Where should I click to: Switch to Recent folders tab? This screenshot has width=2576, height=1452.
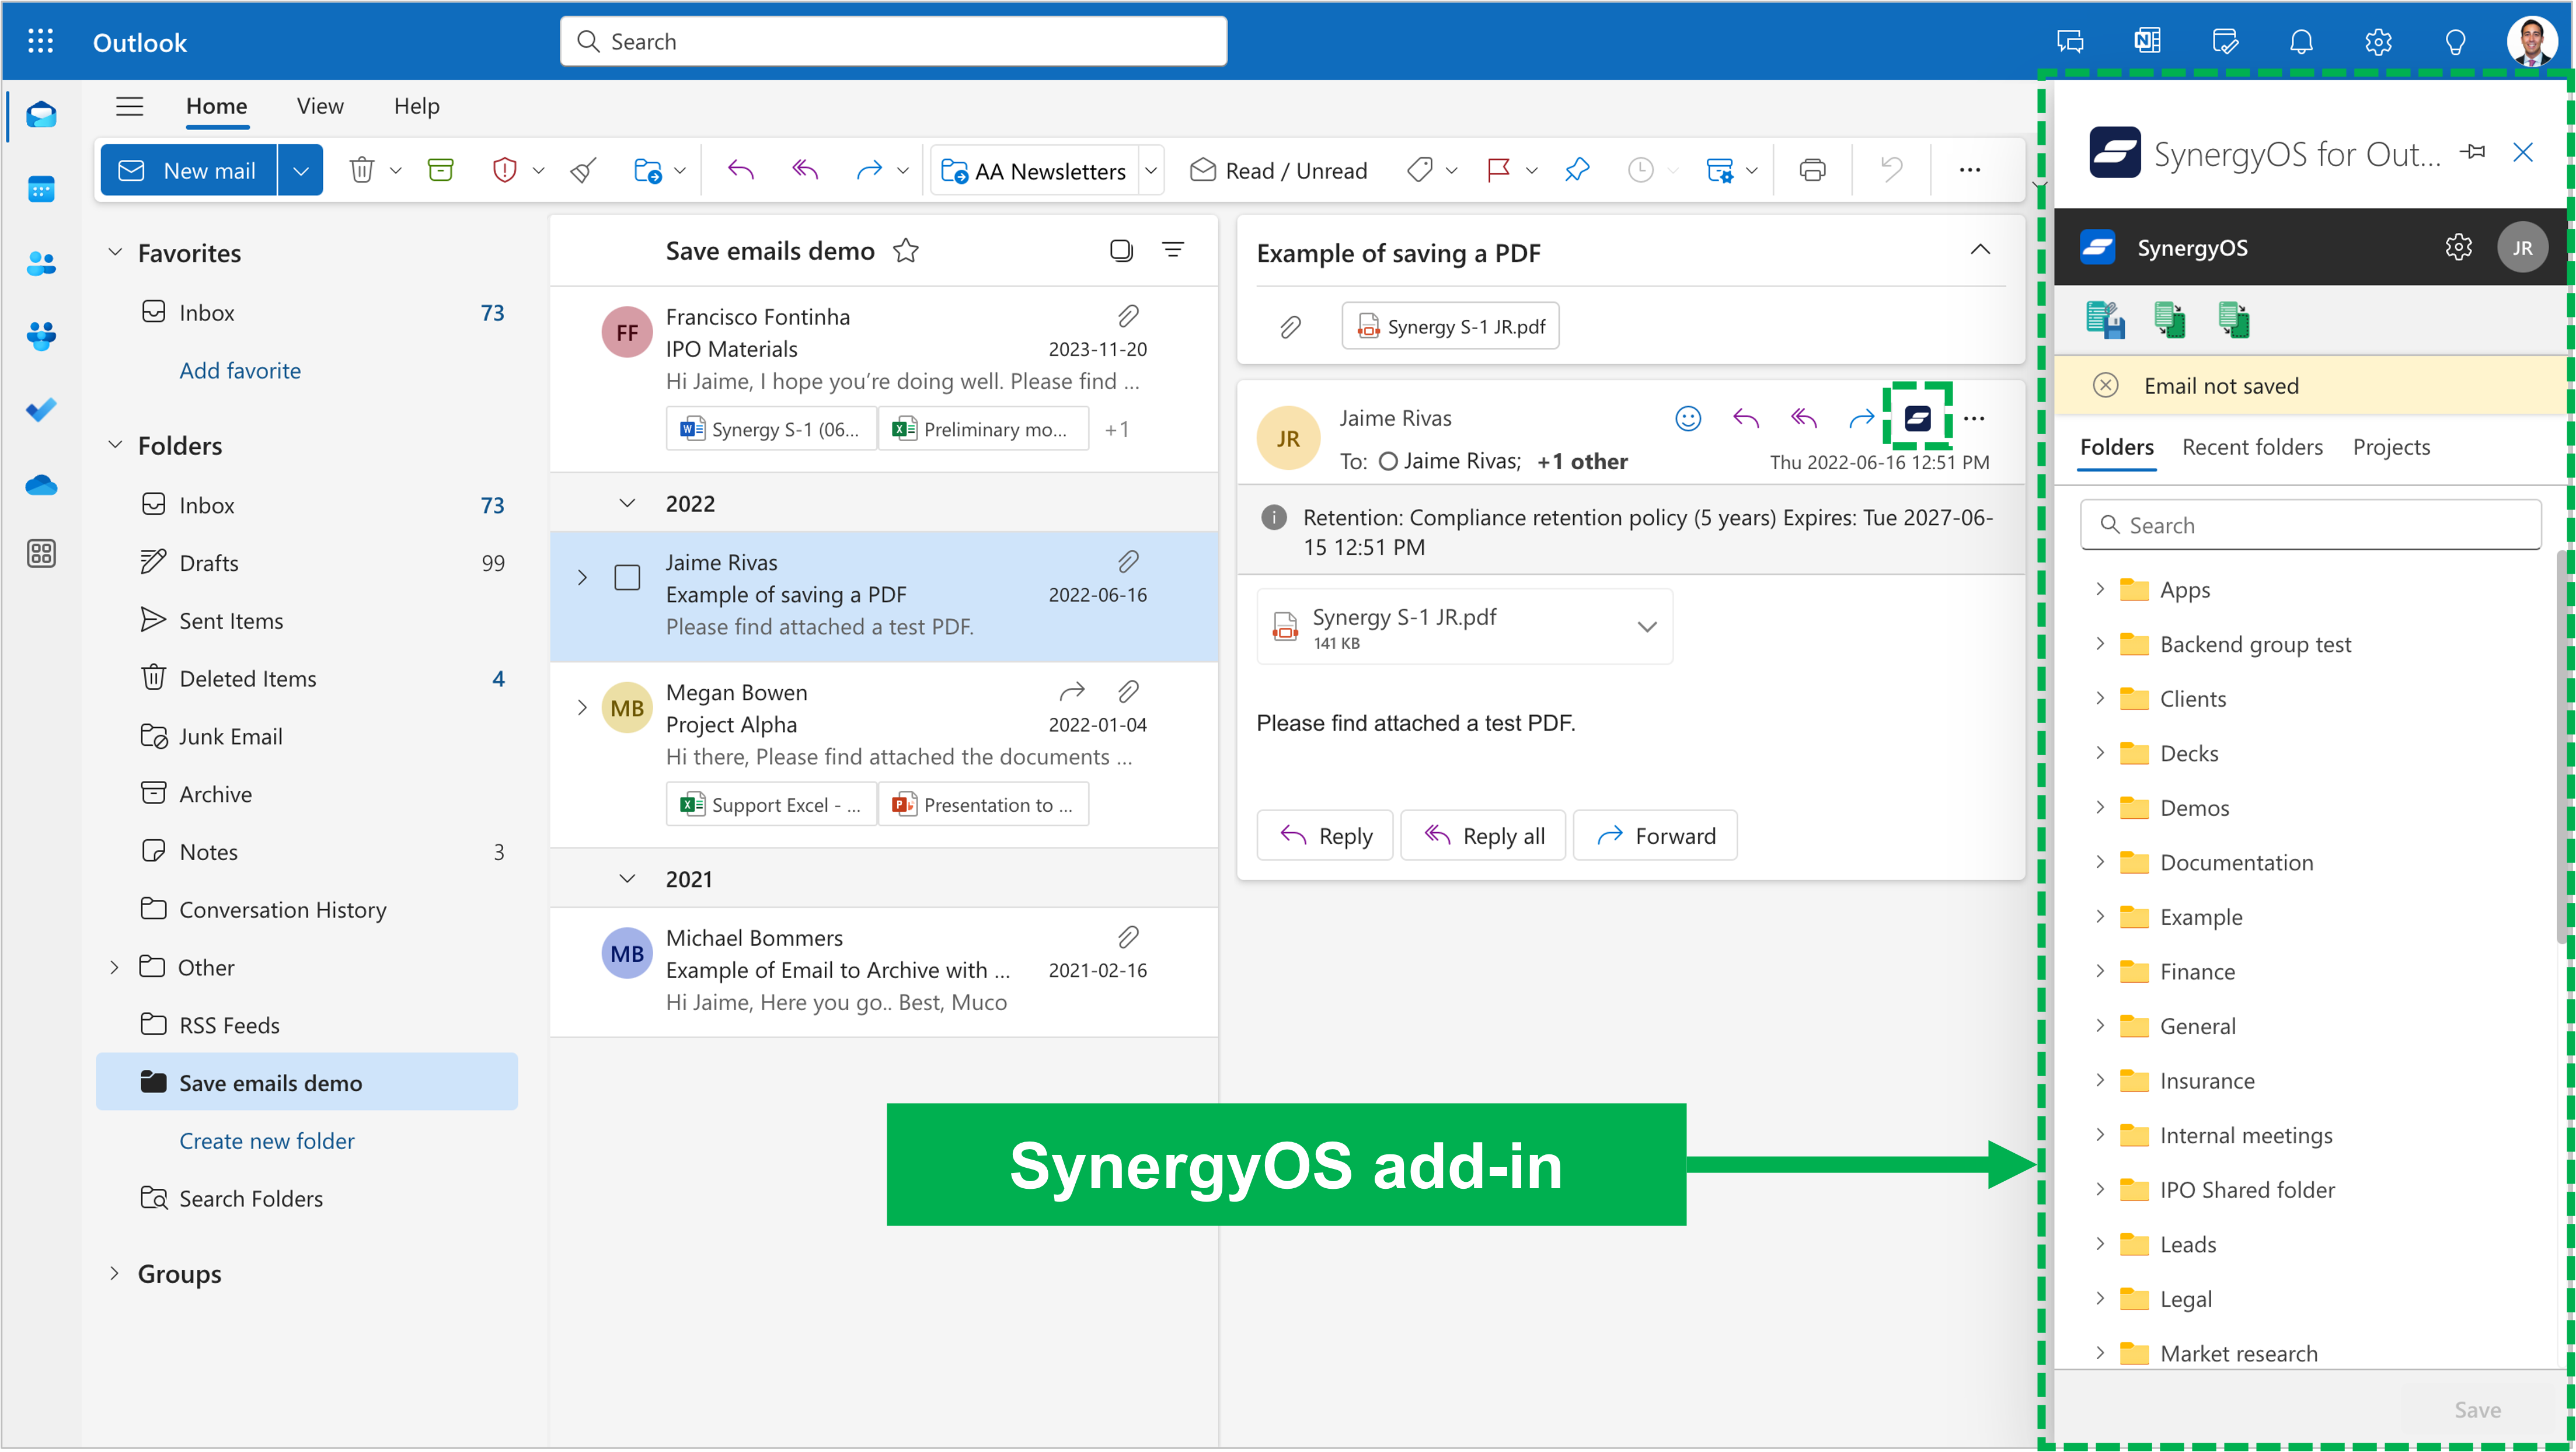coord(2252,447)
